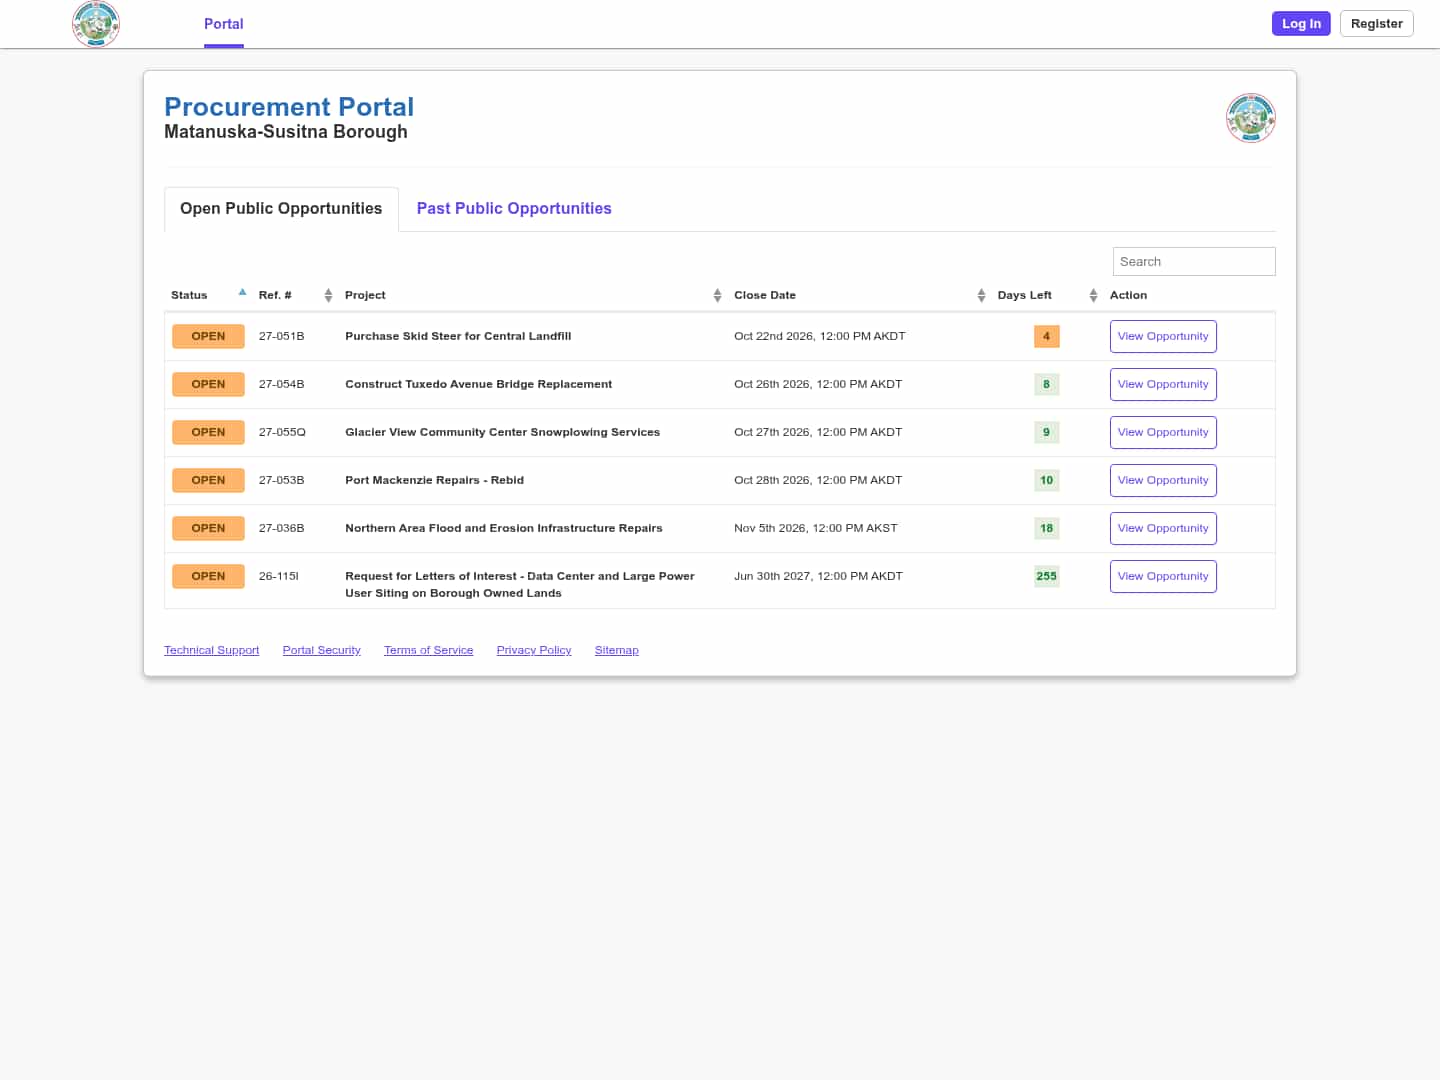The image size is (1440, 1080).
Task: Open Portal Security footer link
Action: coord(321,650)
